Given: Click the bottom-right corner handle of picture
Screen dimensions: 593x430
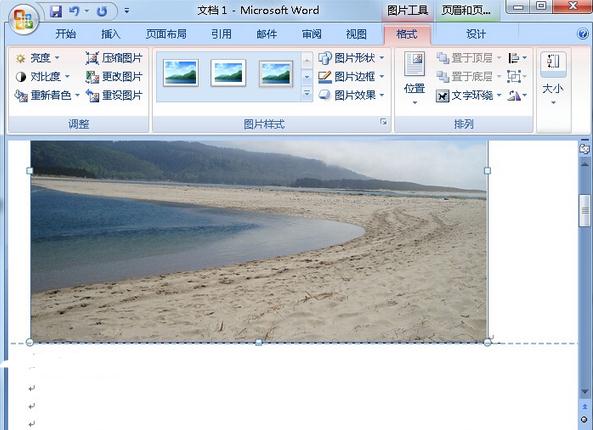Looking at the screenshot, I should pyautogui.click(x=487, y=342).
